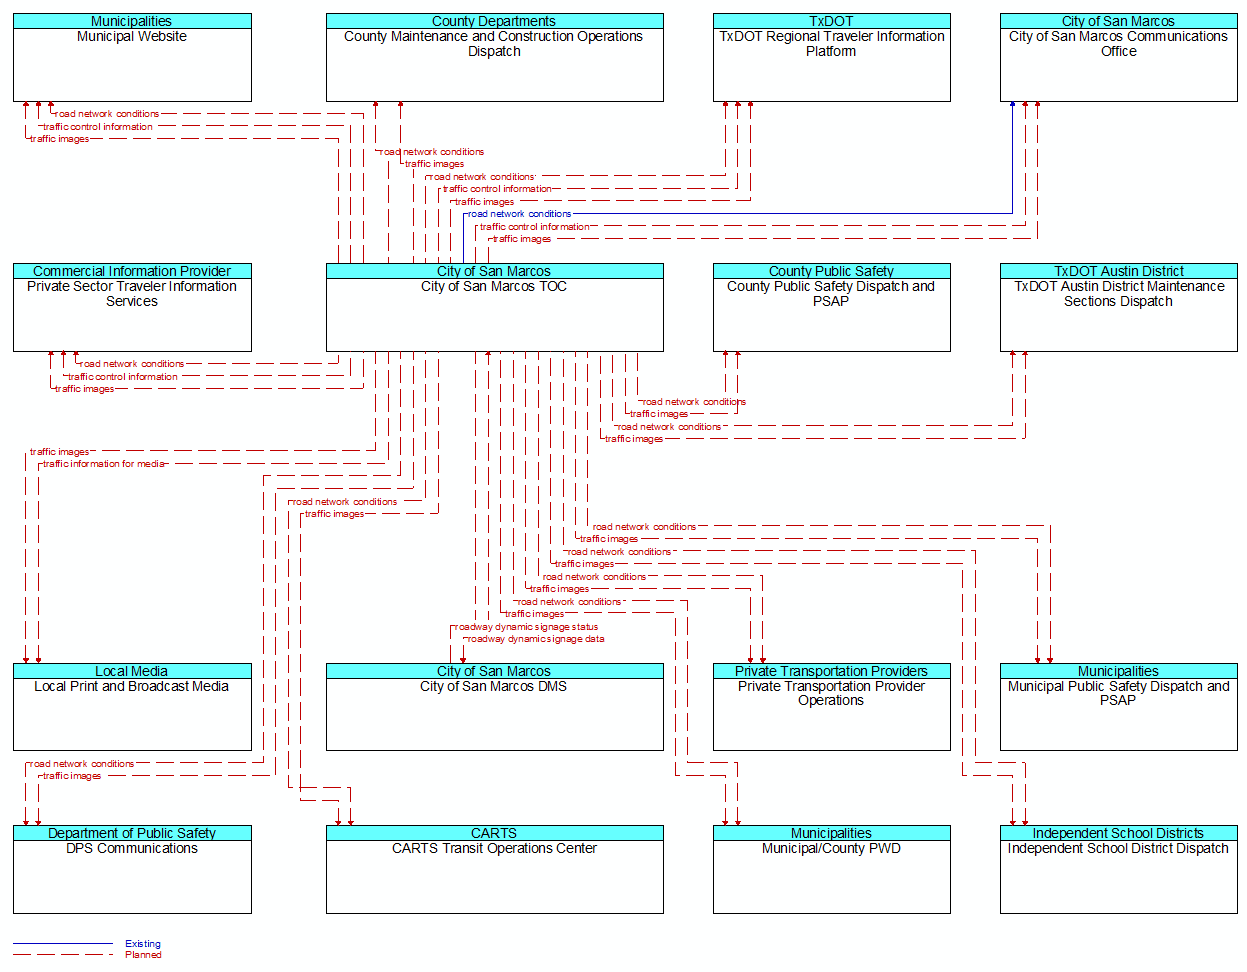
Task: Select the TxDOT Austin District header
Action: (1118, 271)
